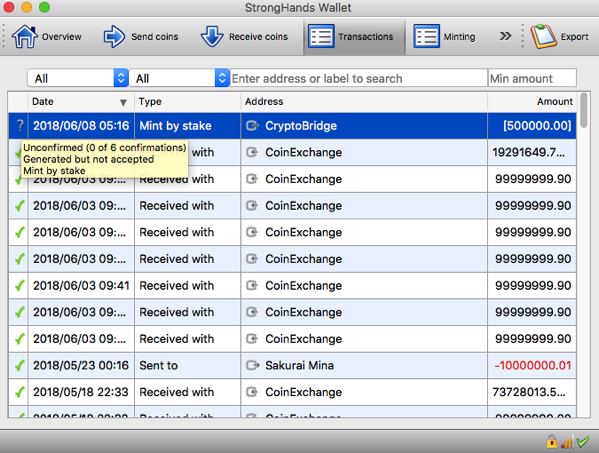599x453 pixels.
Task: Switch to the Minting tab
Action: click(x=445, y=37)
